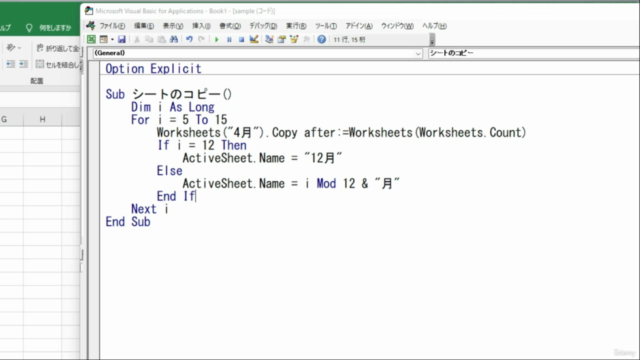The width and height of the screenshot is (640, 360).
Task: Open the ツール(T) menu
Action: click(326, 26)
